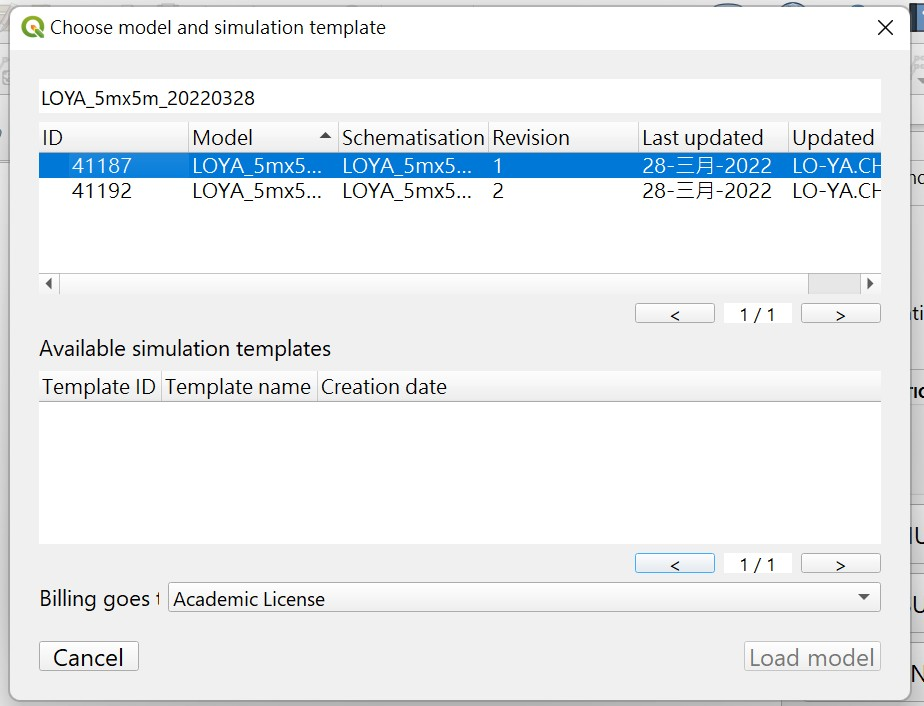Screen dimensions: 924x706
Task: Expand the Academic License combo box
Action: click(862, 597)
